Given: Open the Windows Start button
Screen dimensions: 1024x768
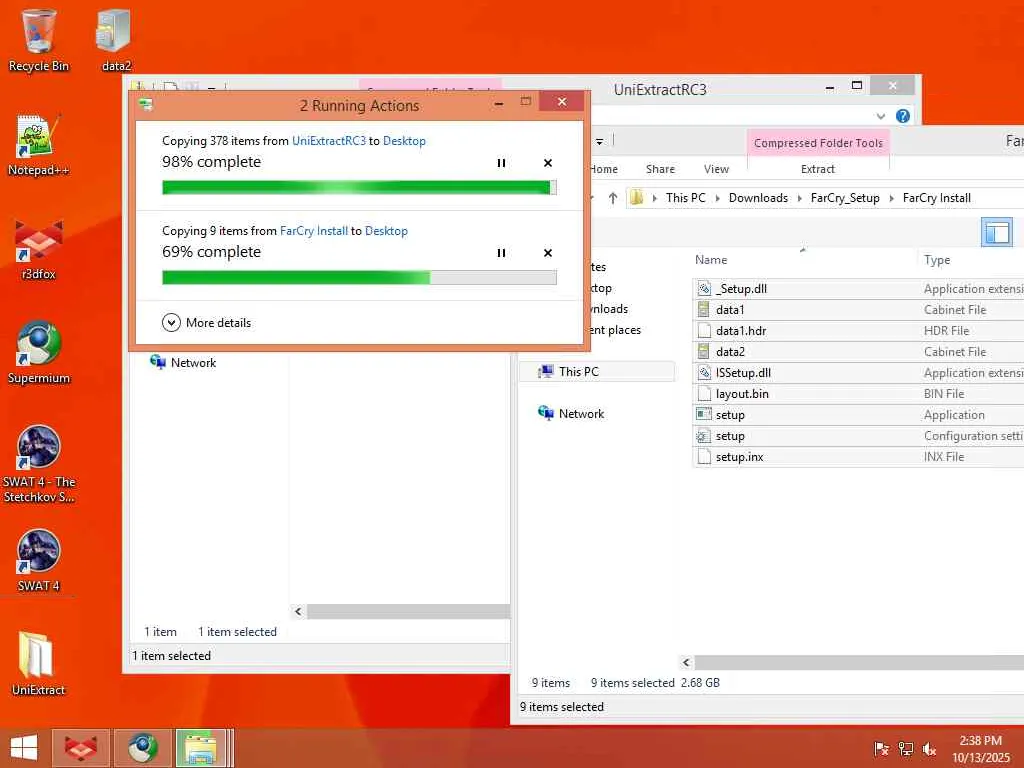Looking at the screenshot, I should pyautogui.click(x=24, y=748).
